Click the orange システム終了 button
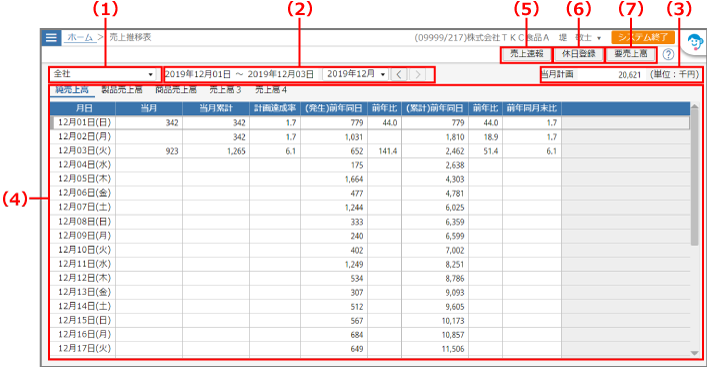 click(x=643, y=37)
